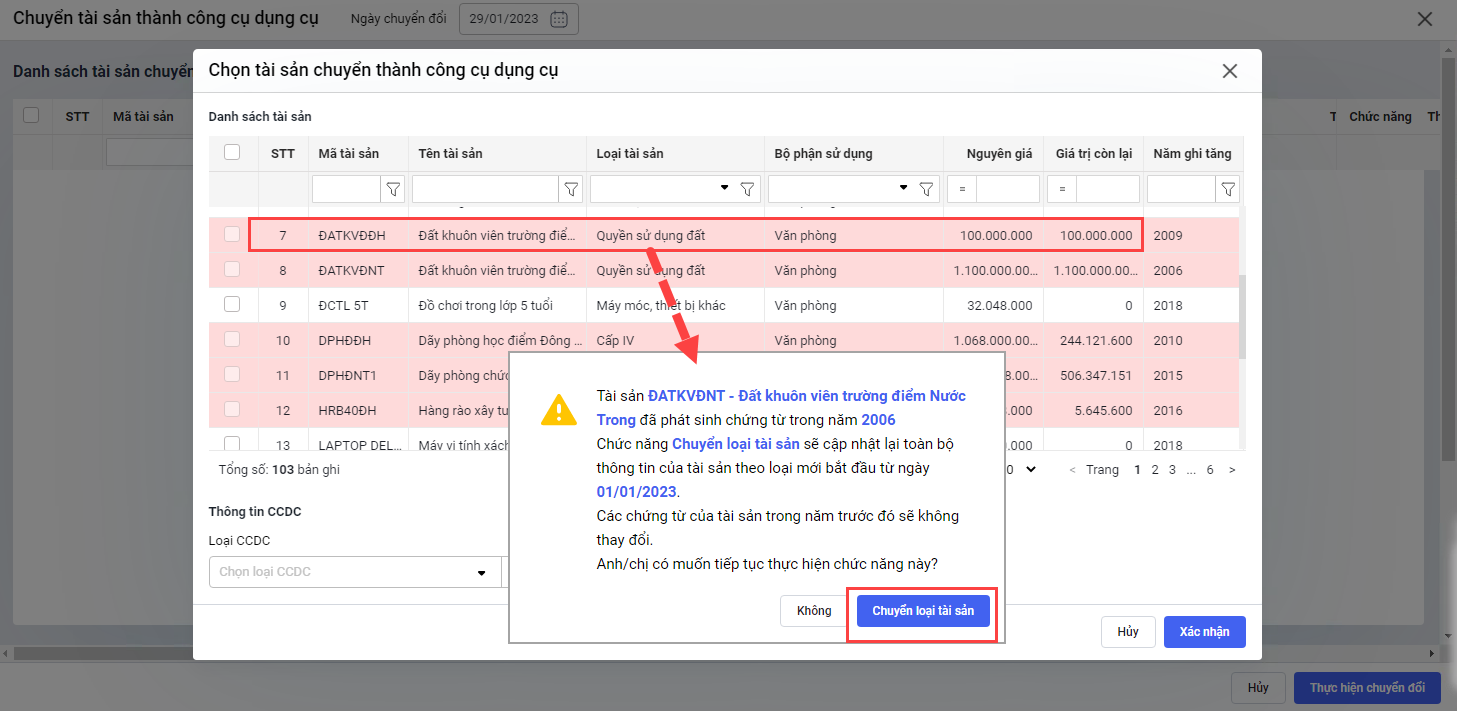Click the Giá trị còn lại filter input

1107,189
